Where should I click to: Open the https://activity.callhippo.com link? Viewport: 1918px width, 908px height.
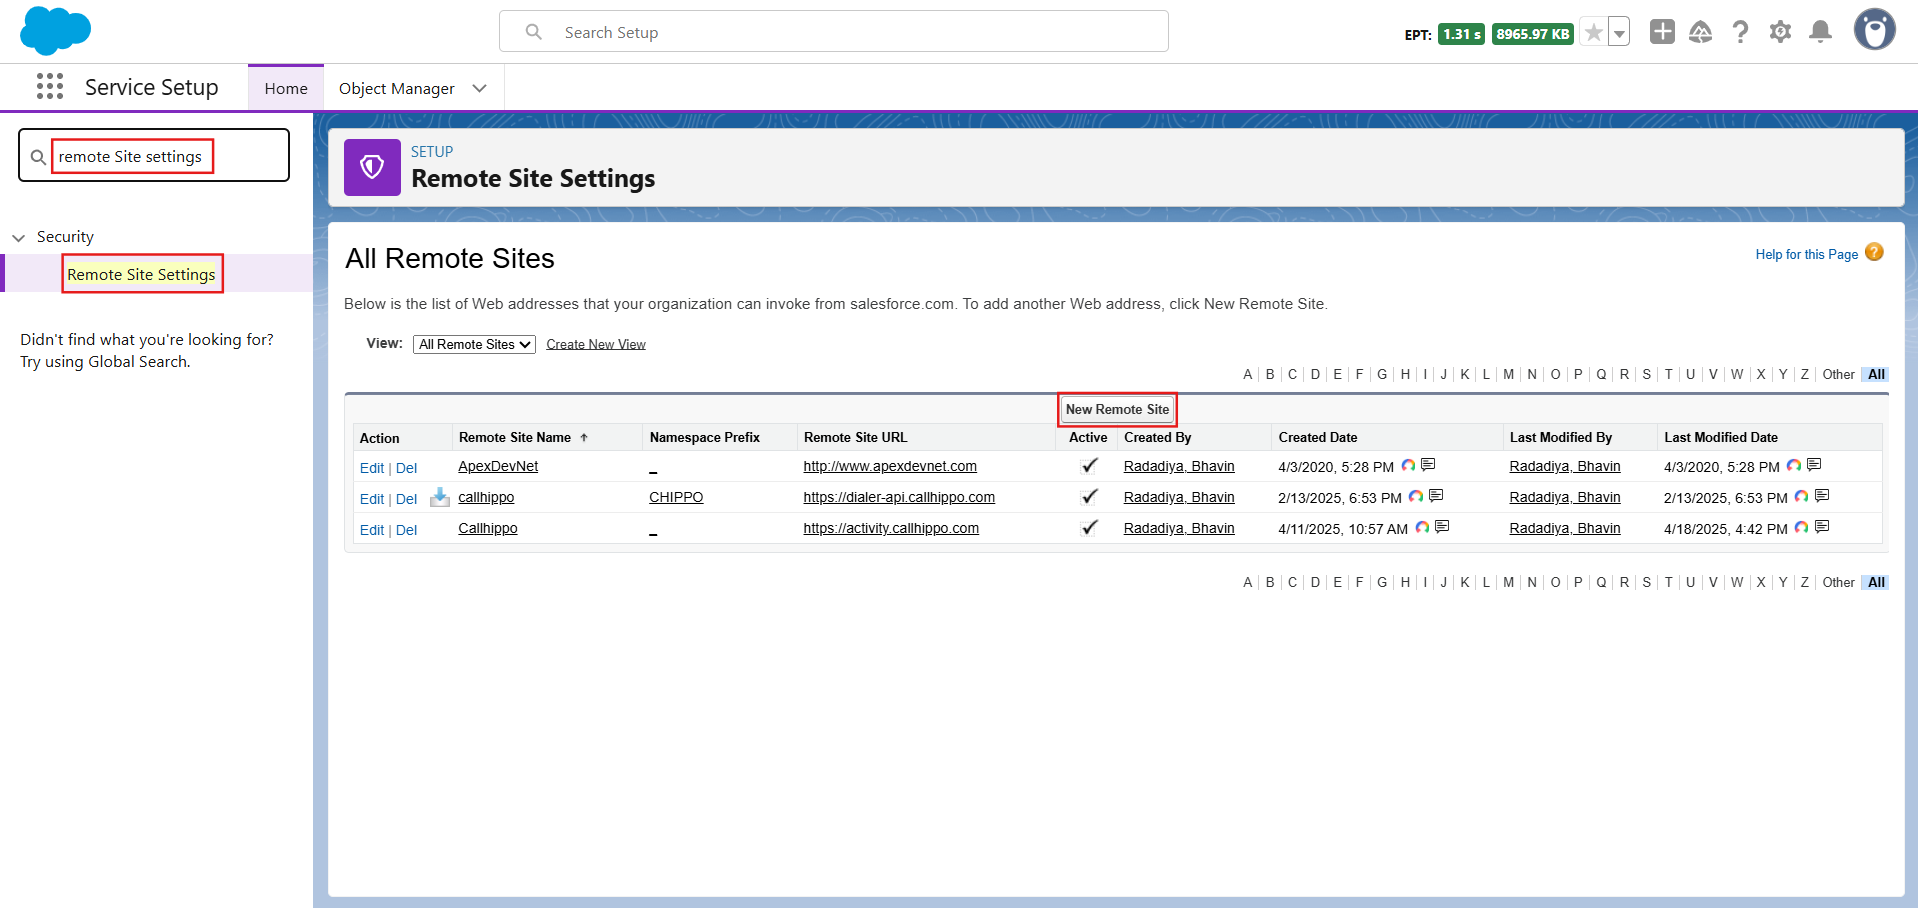pos(891,528)
